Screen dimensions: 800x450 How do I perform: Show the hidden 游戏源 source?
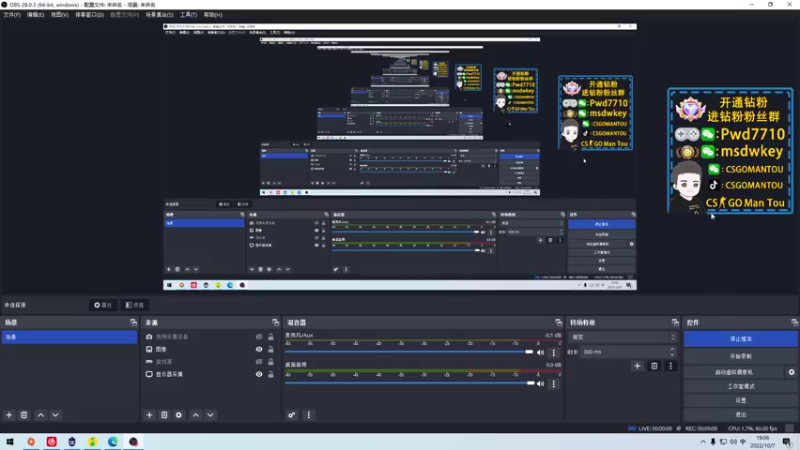259,362
